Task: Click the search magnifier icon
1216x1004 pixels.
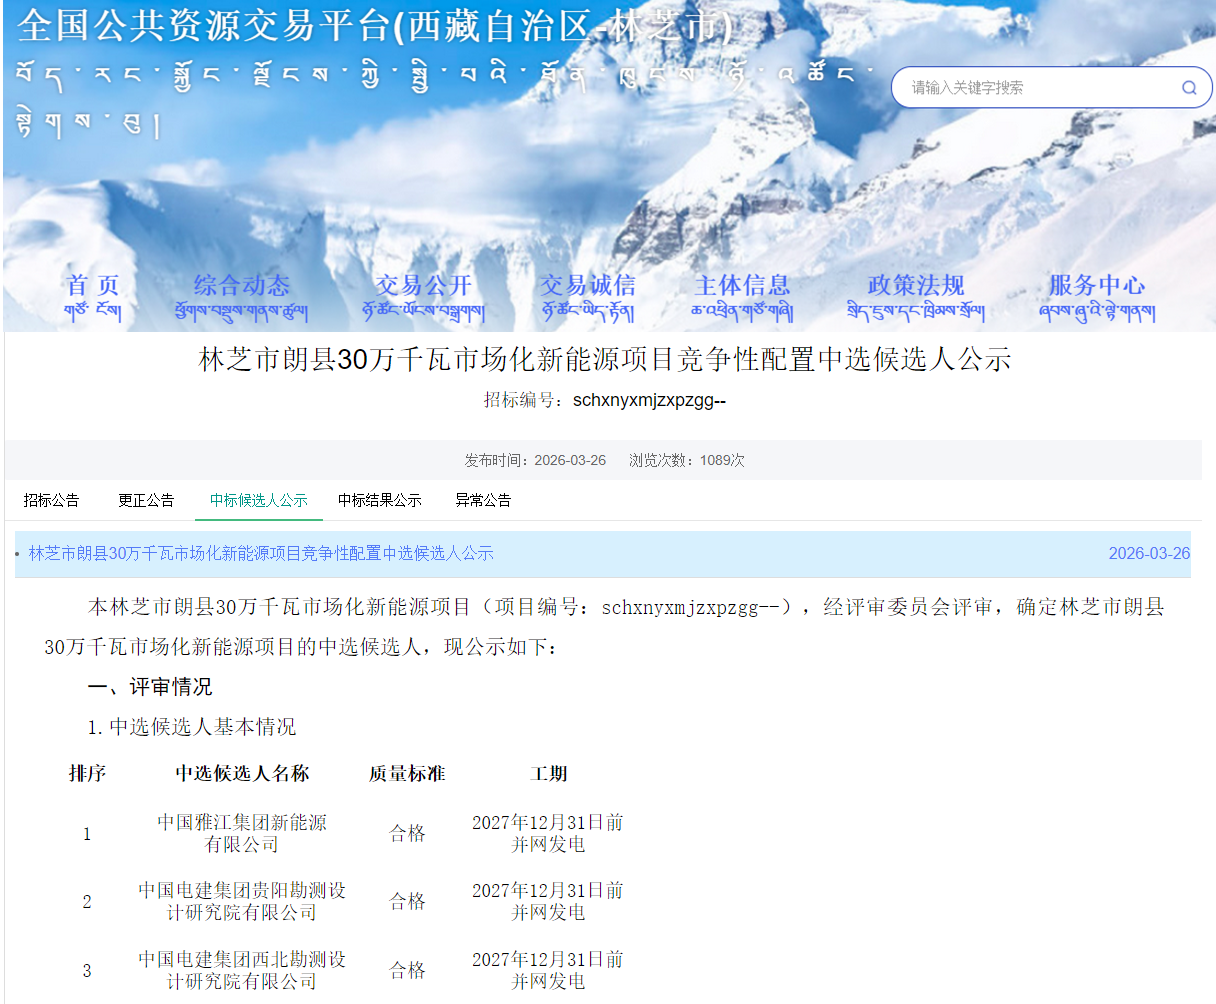Action: coord(1189,87)
